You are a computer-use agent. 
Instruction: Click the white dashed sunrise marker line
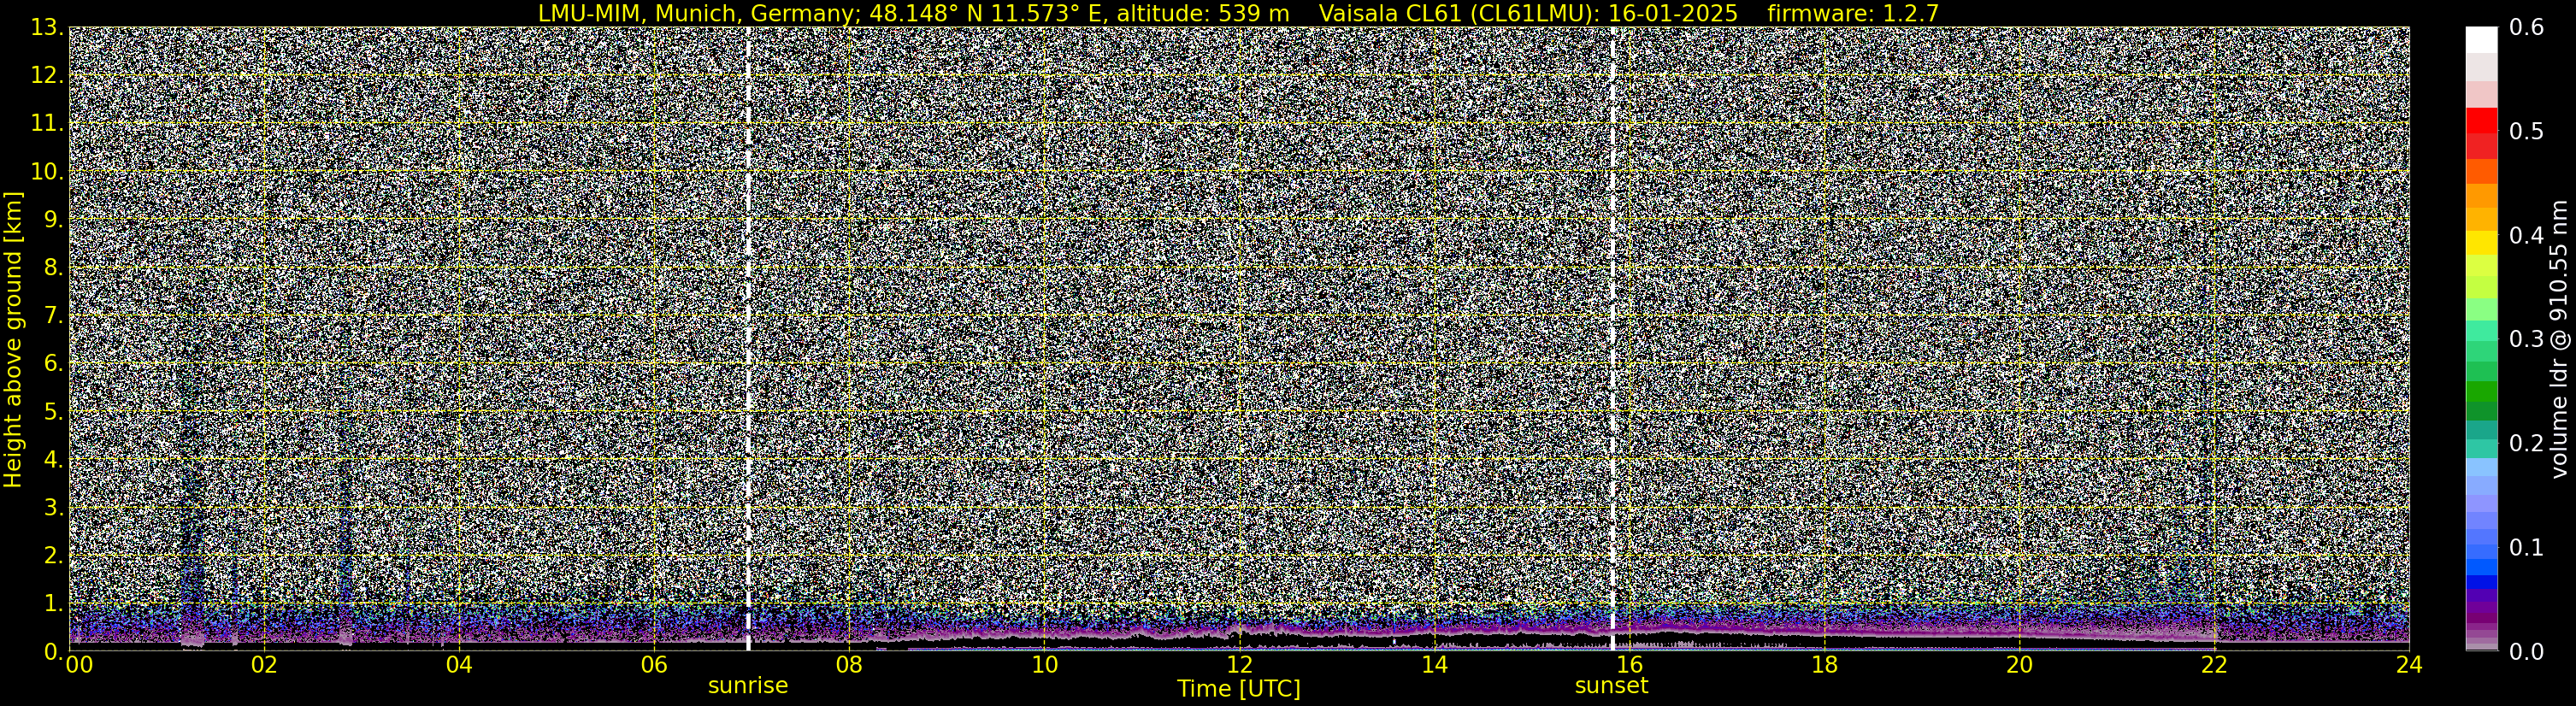pyautogui.click(x=748, y=339)
